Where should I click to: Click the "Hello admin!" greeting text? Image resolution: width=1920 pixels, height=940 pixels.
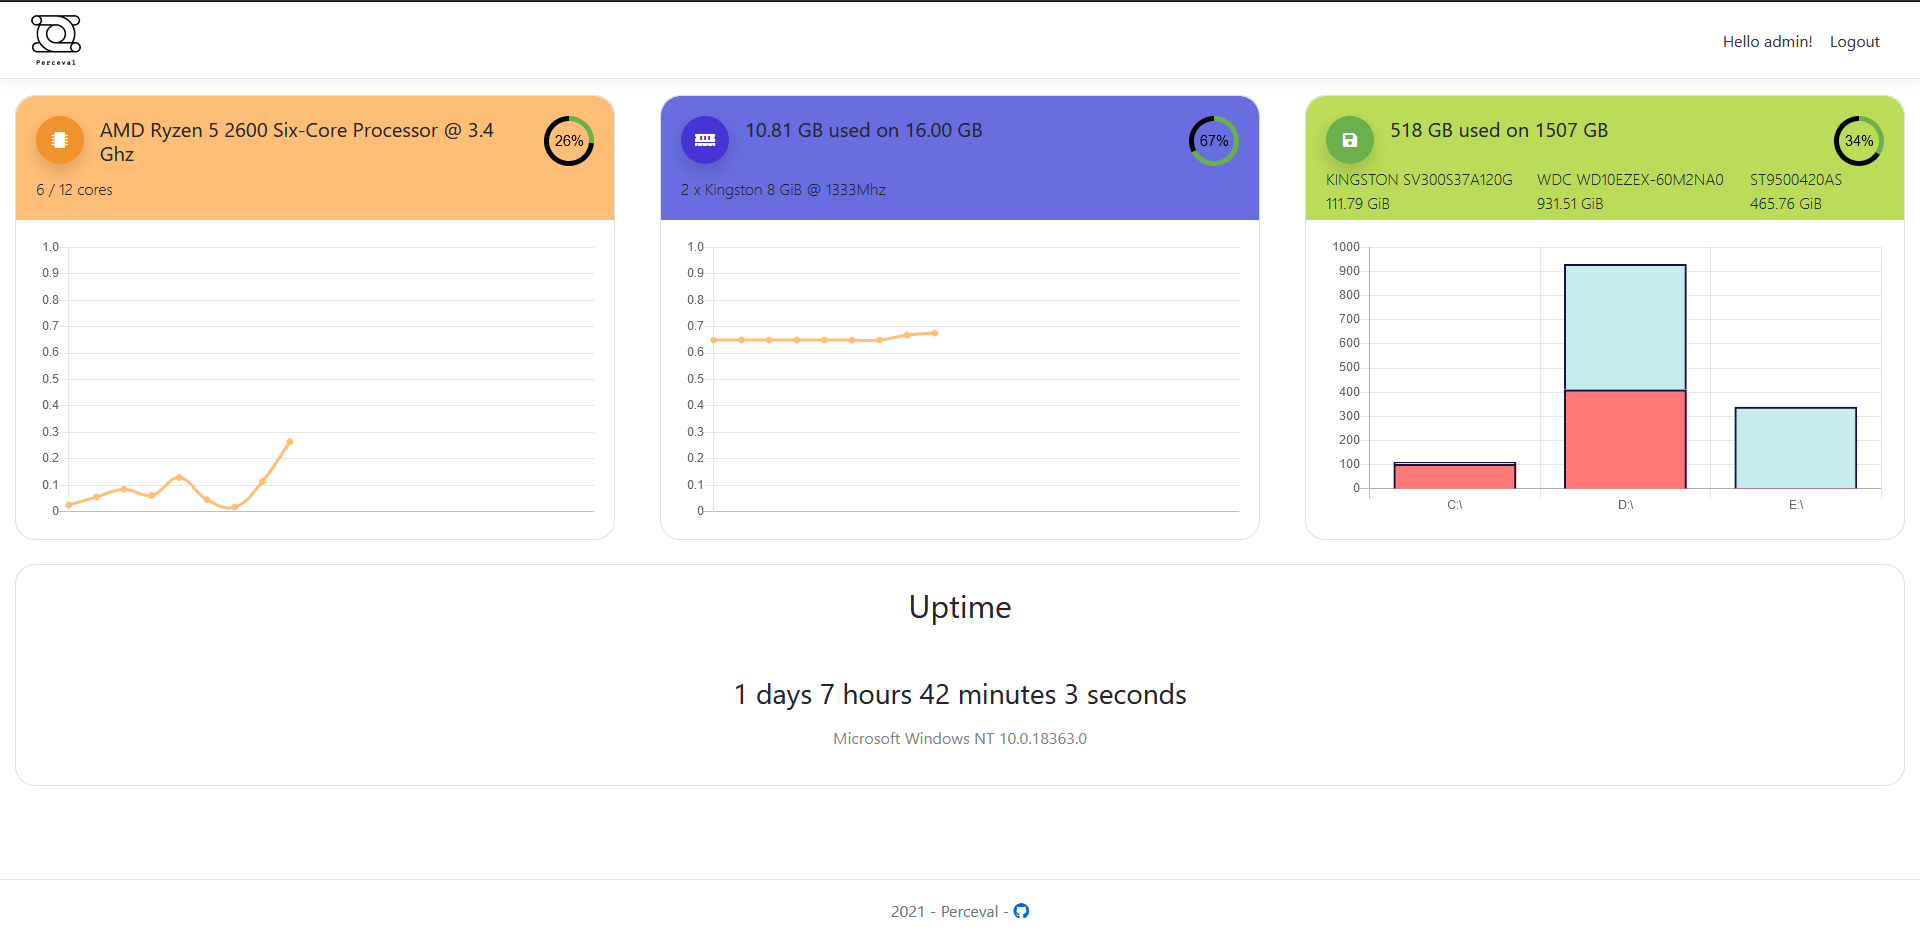[1767, 42]
